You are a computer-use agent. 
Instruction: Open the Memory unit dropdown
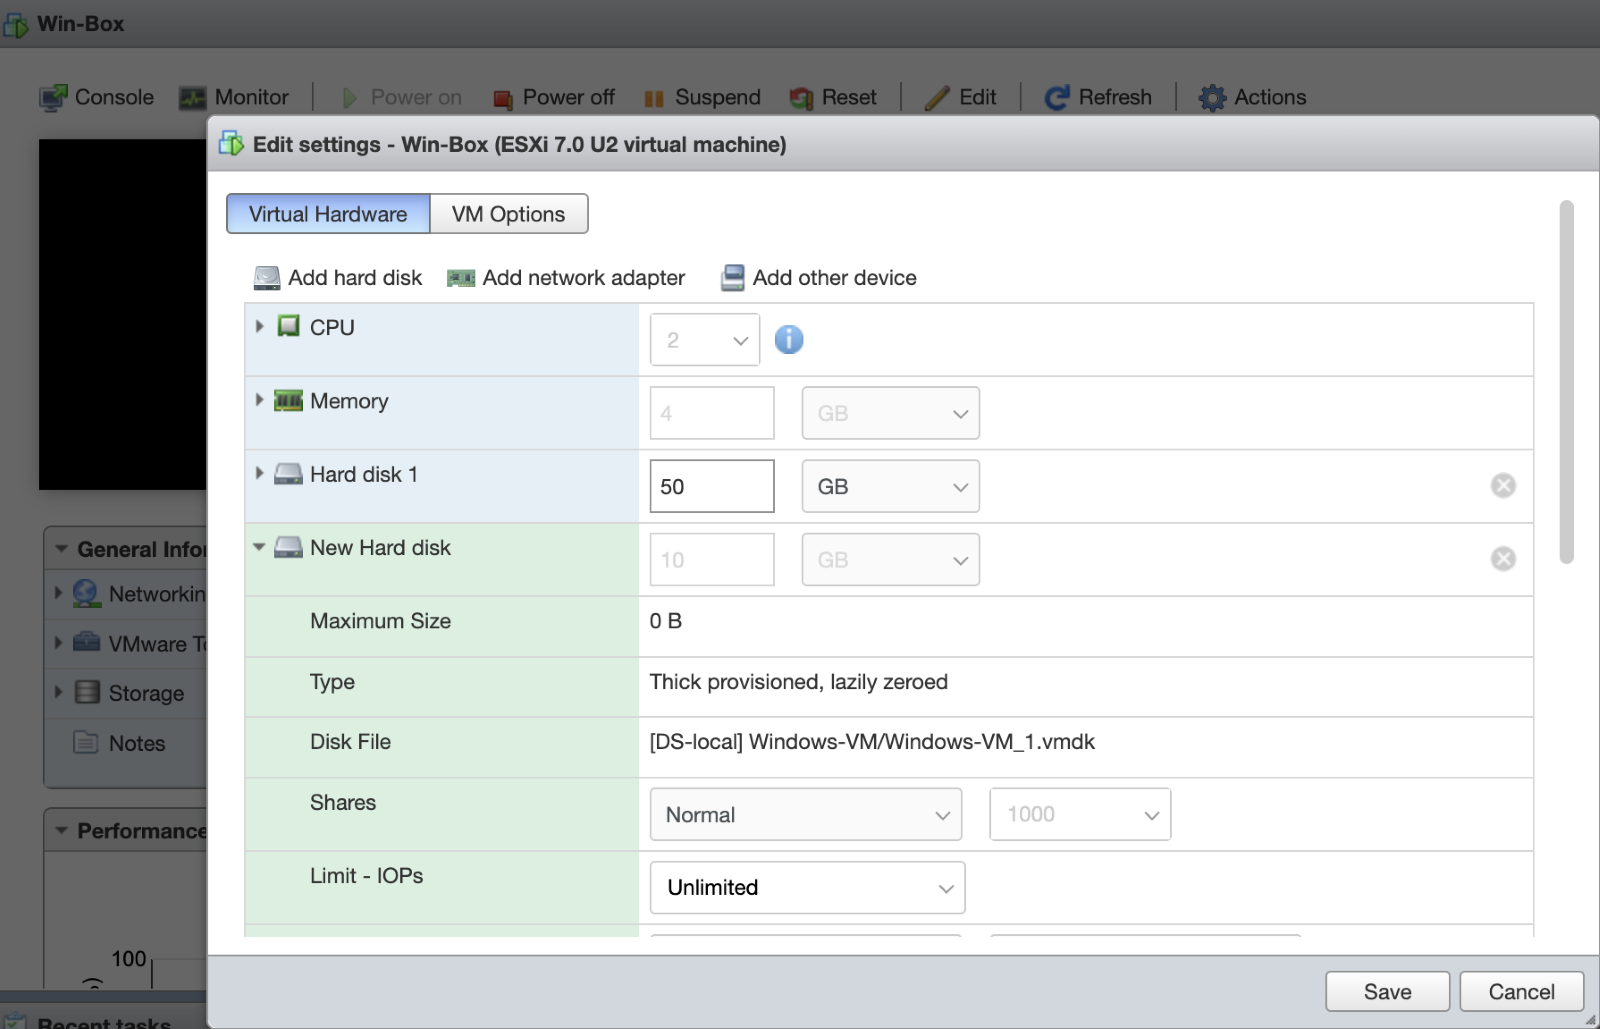coord(891,413)
